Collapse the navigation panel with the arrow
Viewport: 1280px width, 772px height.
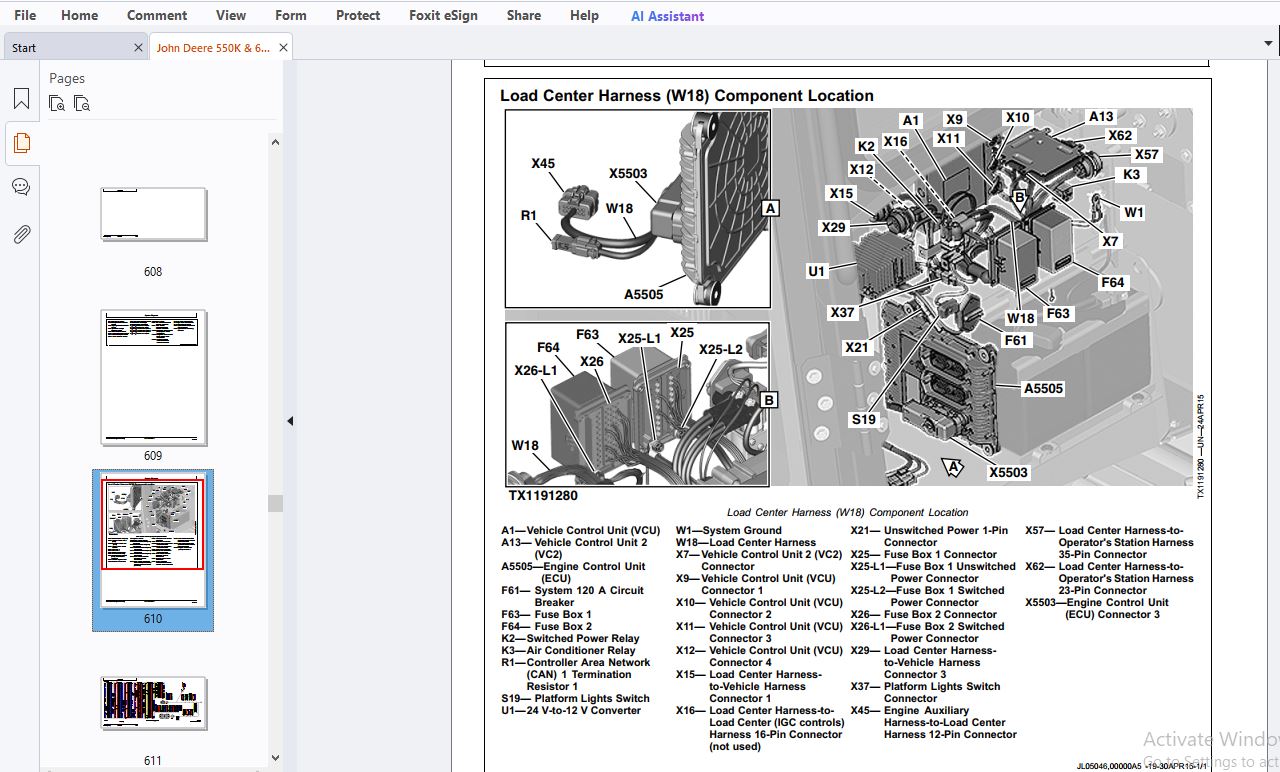290,421
